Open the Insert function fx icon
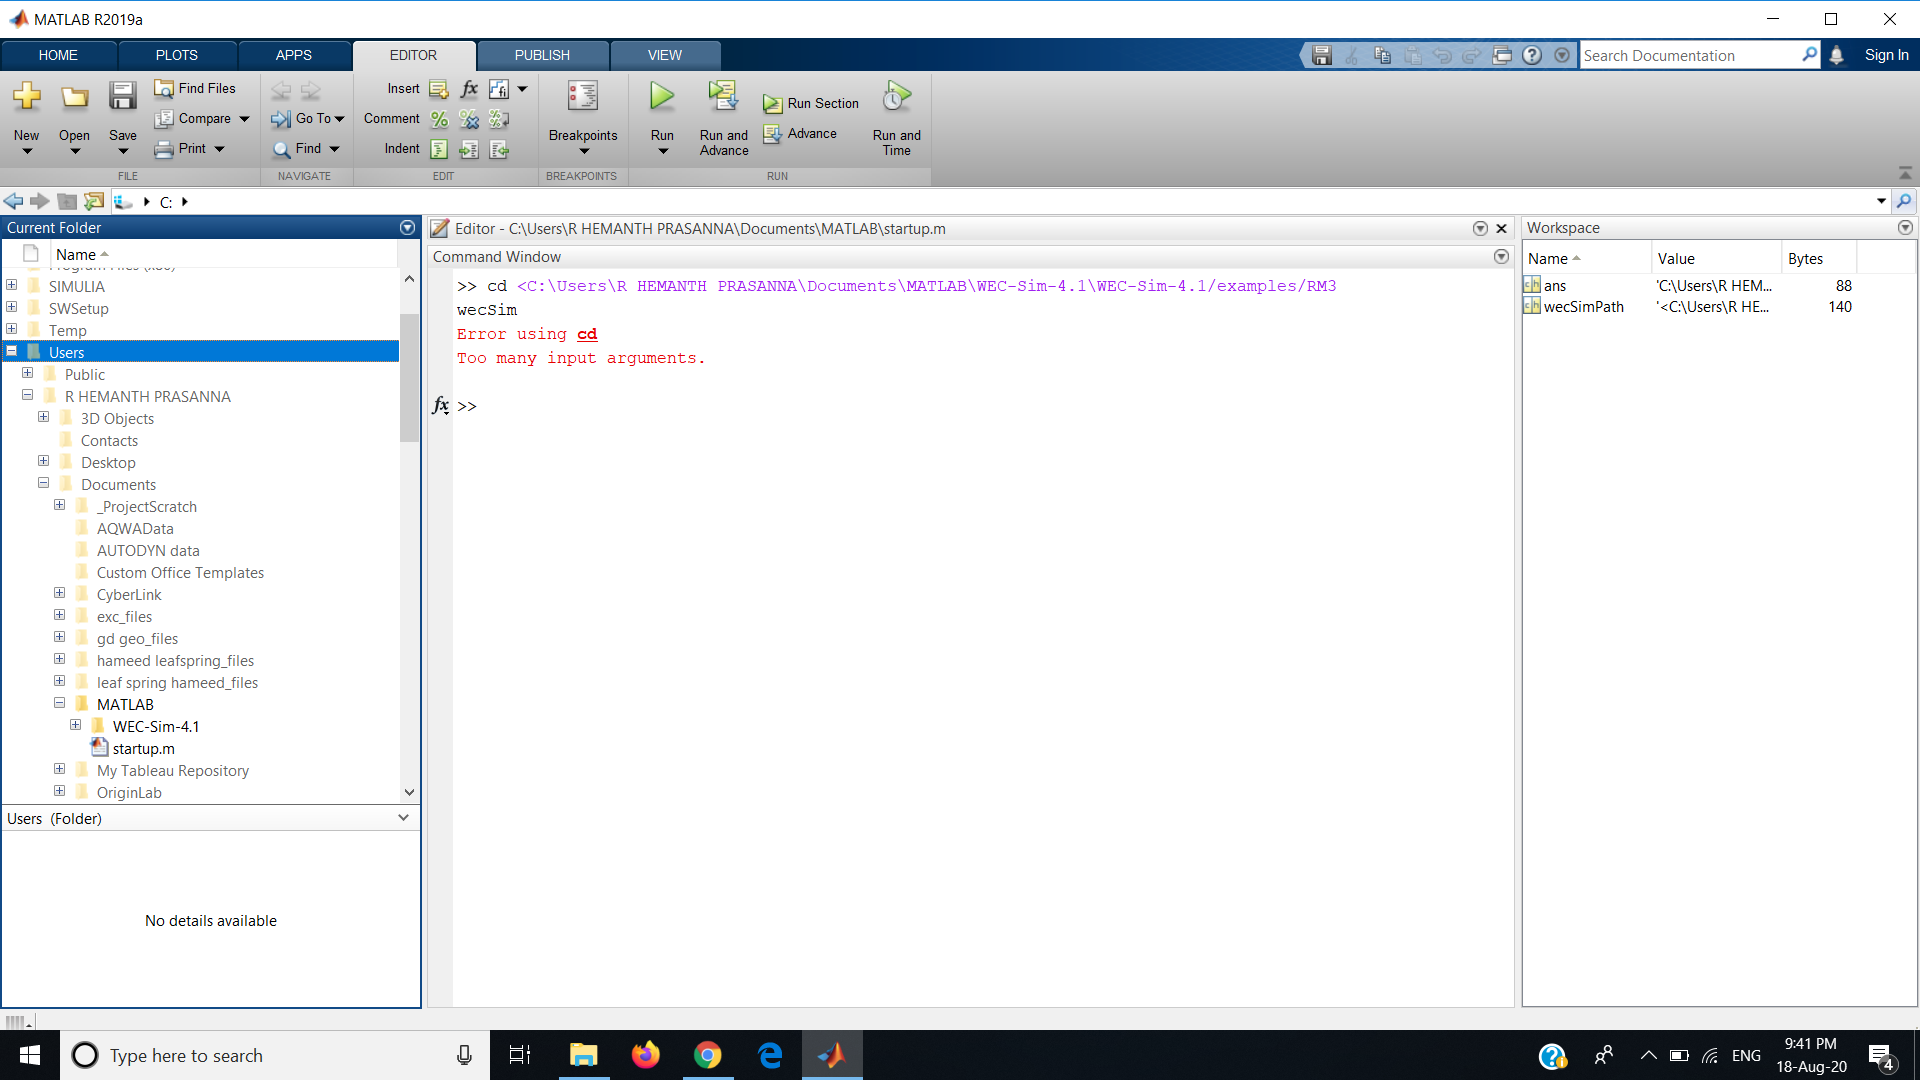1920x1080 pixels. point(468,89)
